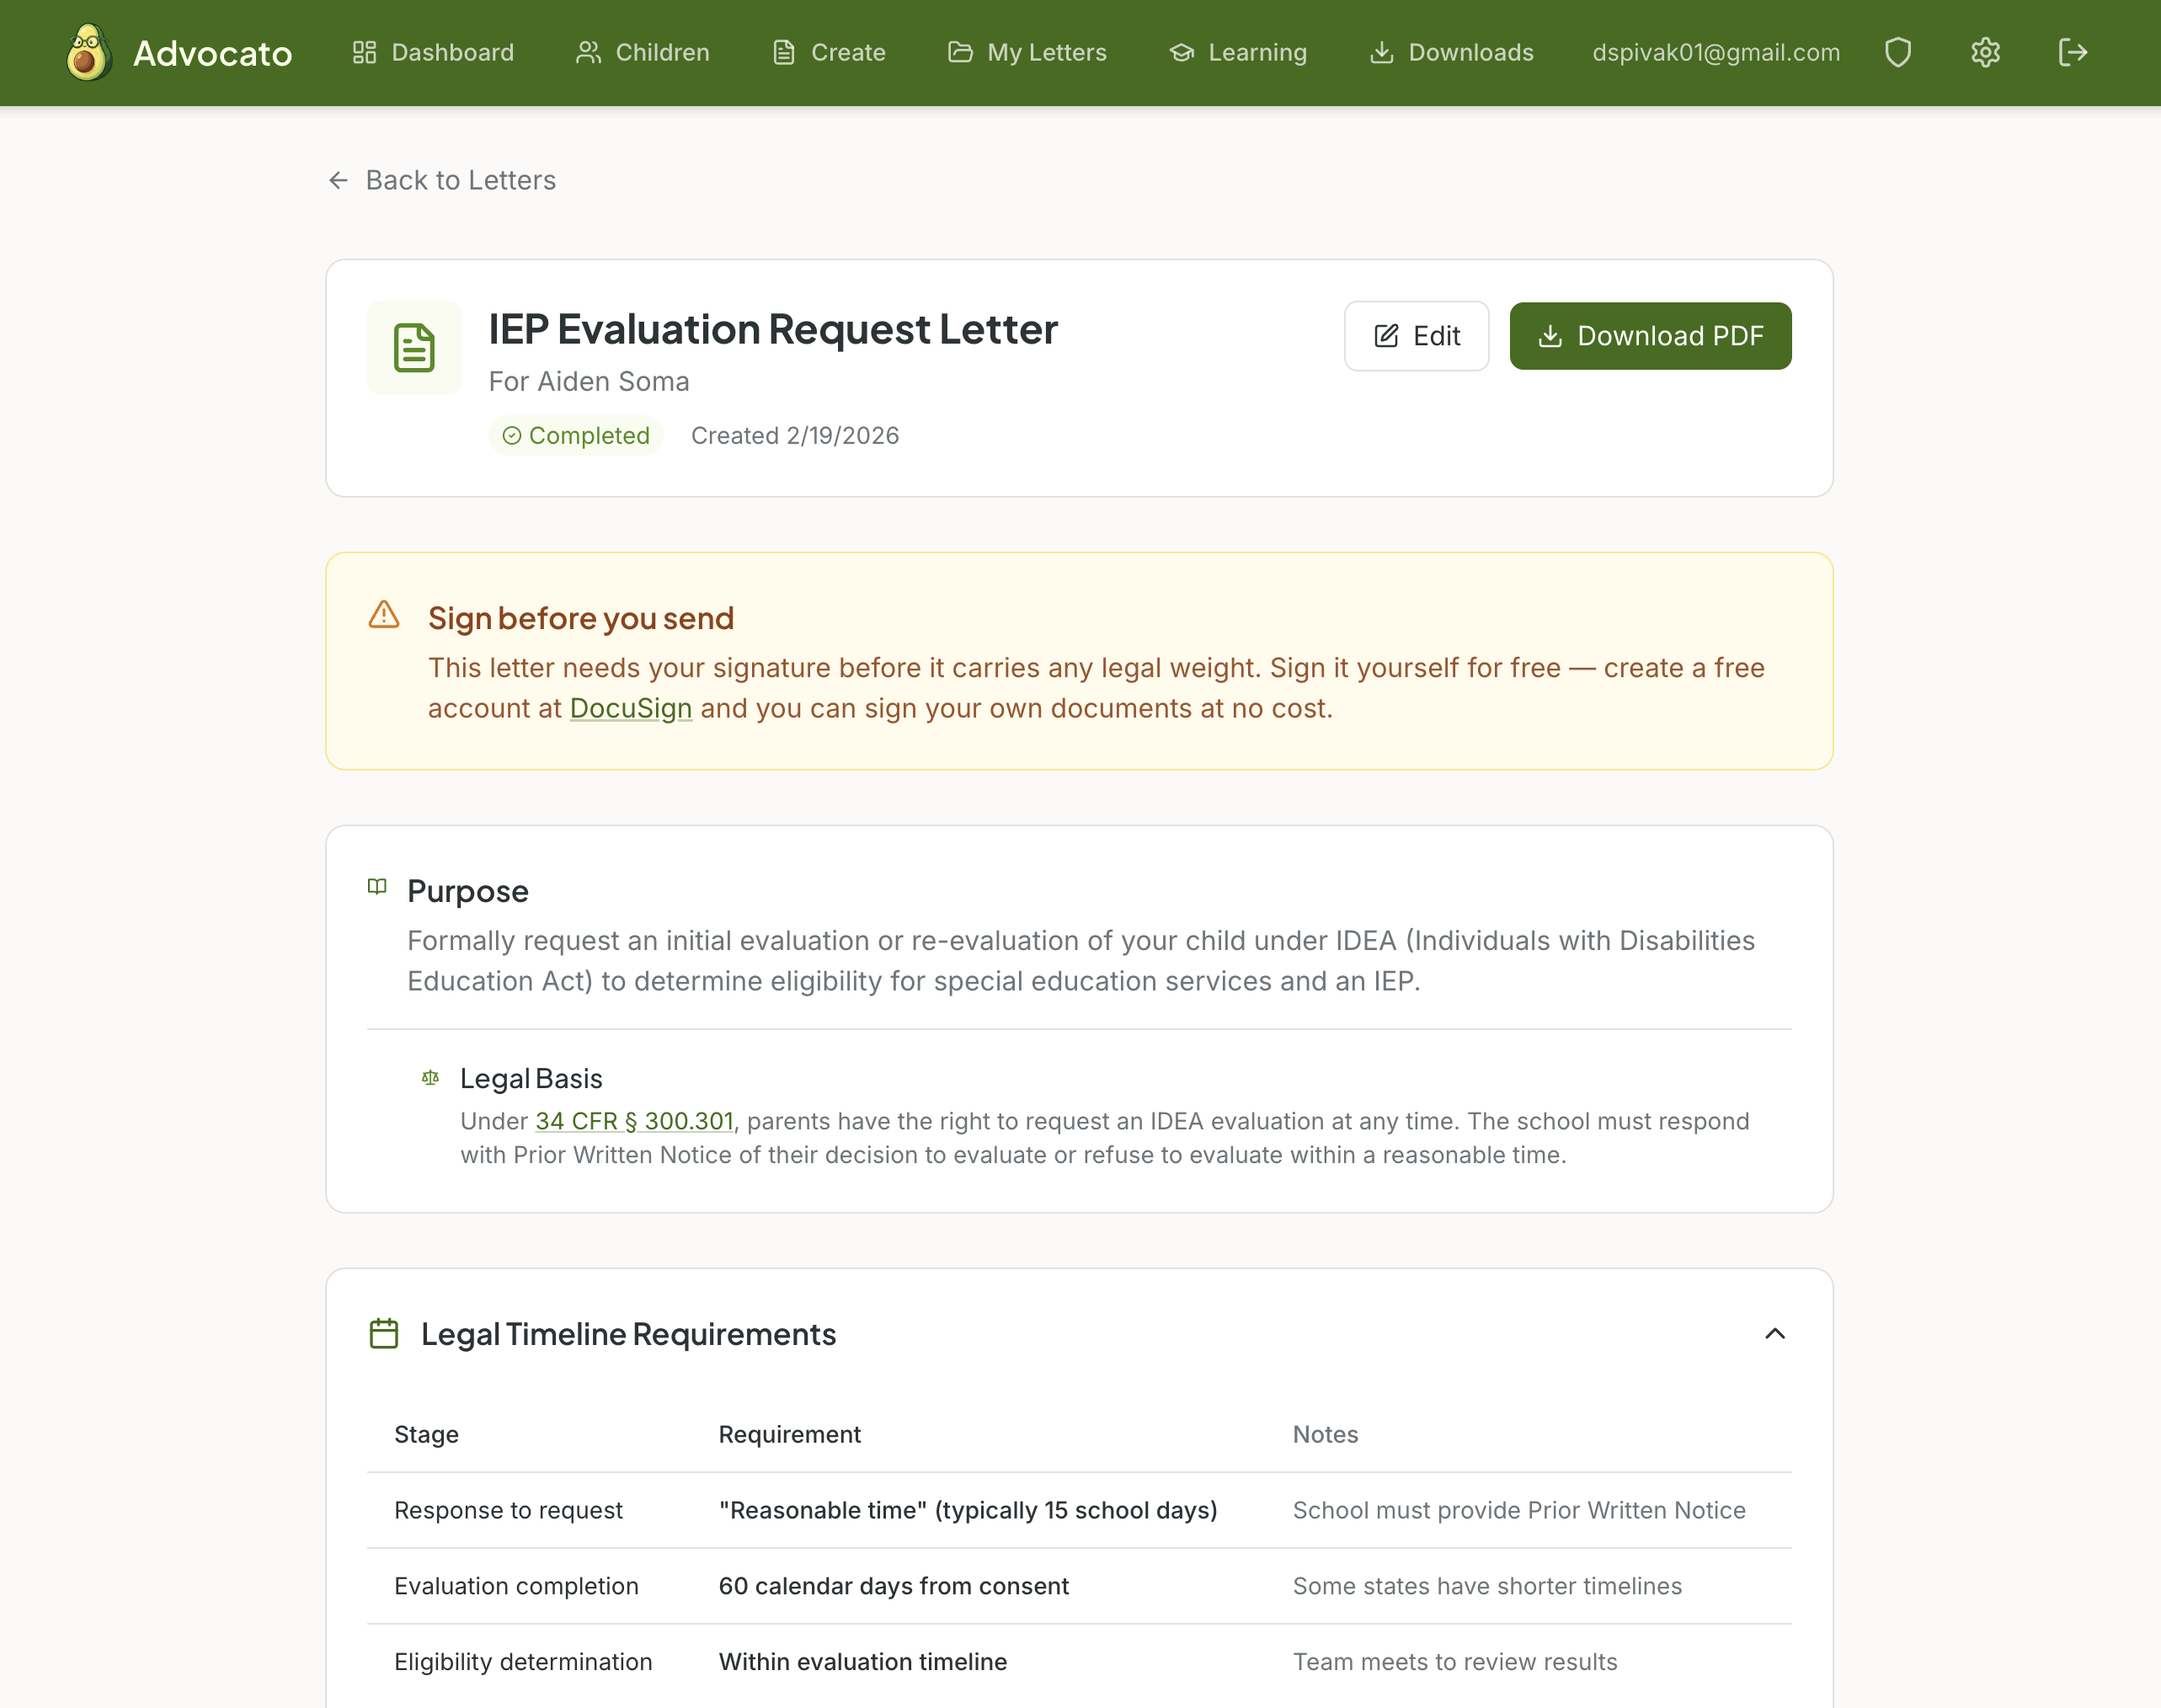This screenshot has width=2161, height=1708.
Task: Open the Children menu item
Action: click(x=642, y=52)
